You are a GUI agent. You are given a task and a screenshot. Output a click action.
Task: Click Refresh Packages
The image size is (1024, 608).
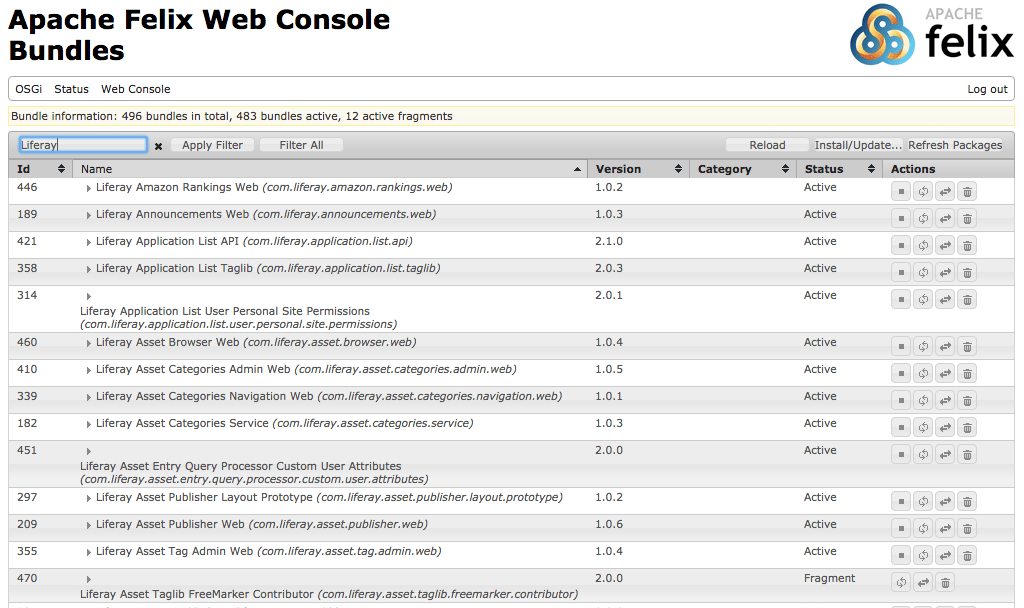(955, 145)
